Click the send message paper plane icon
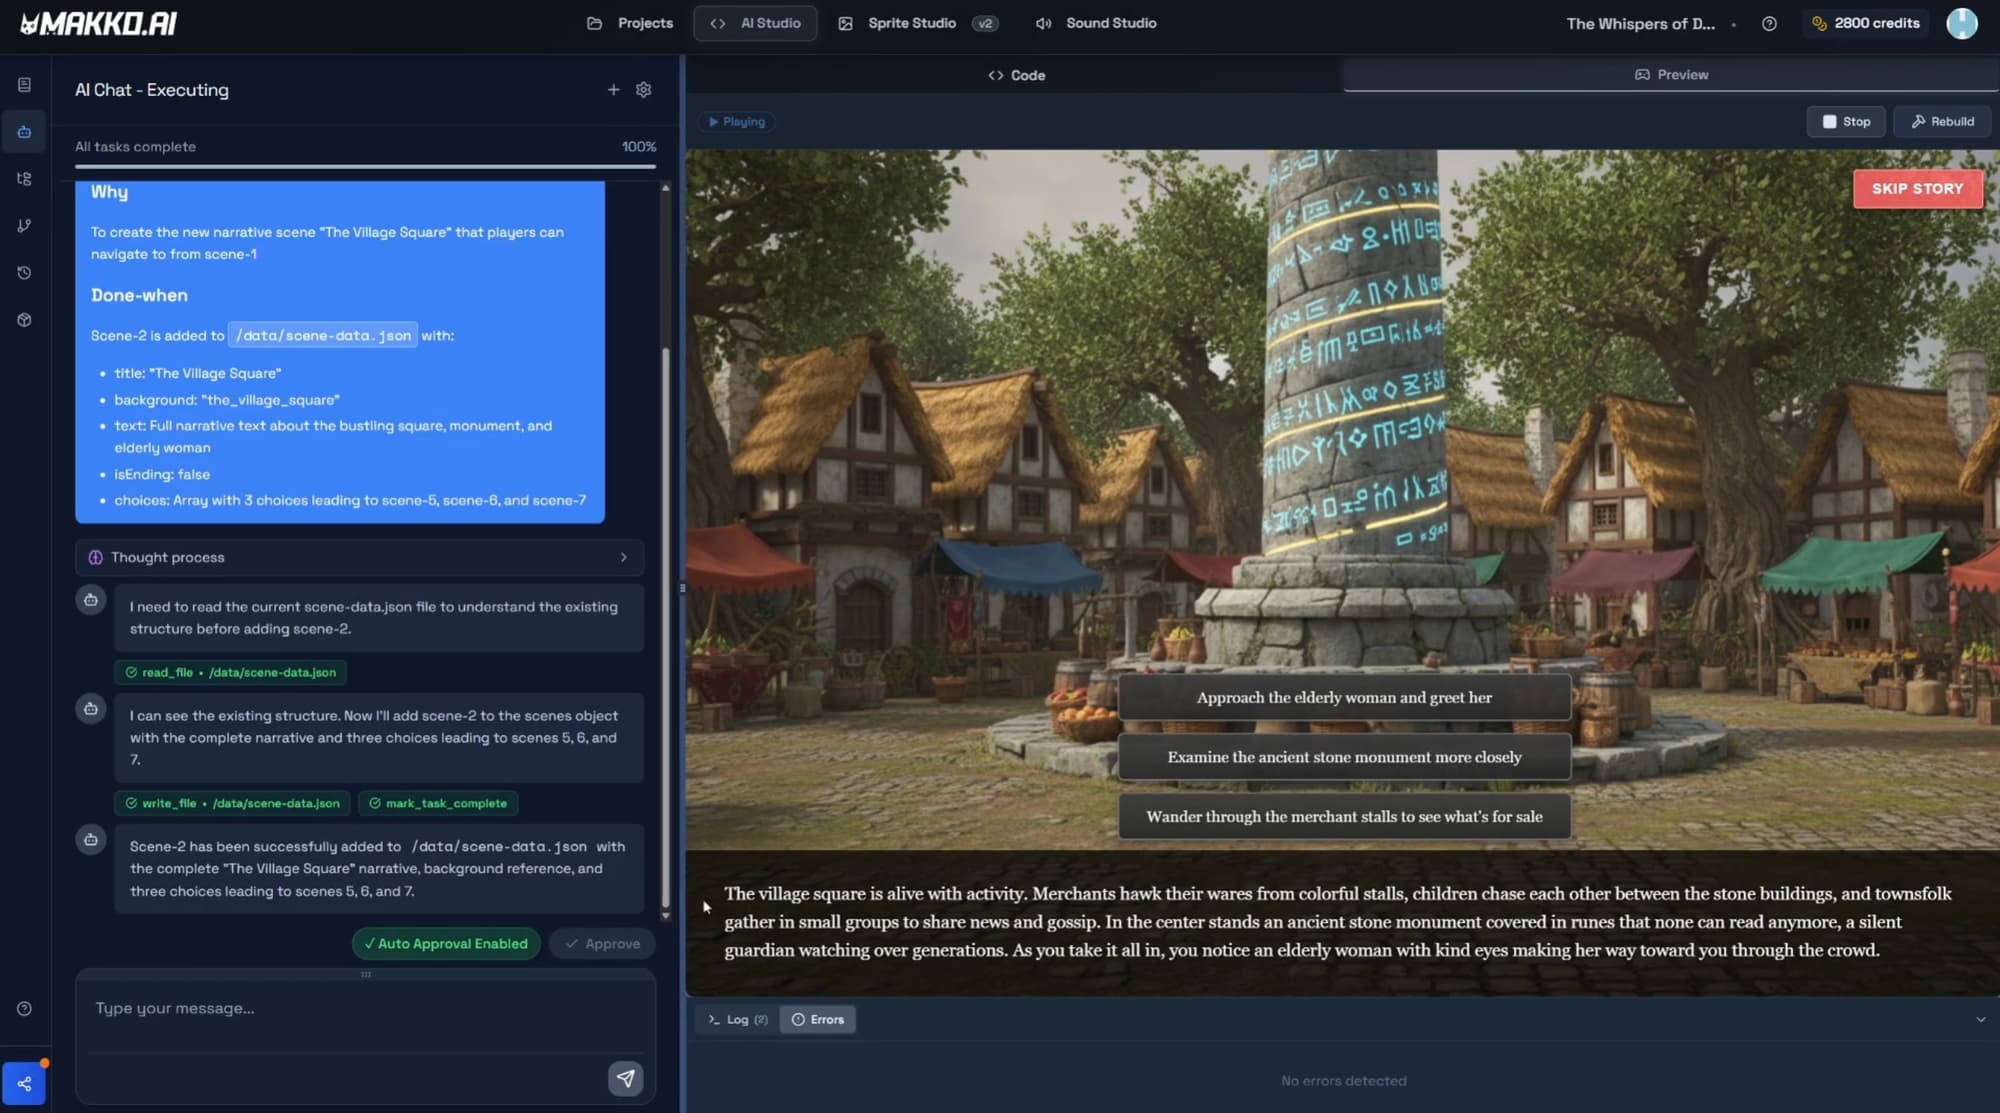 625,1078
